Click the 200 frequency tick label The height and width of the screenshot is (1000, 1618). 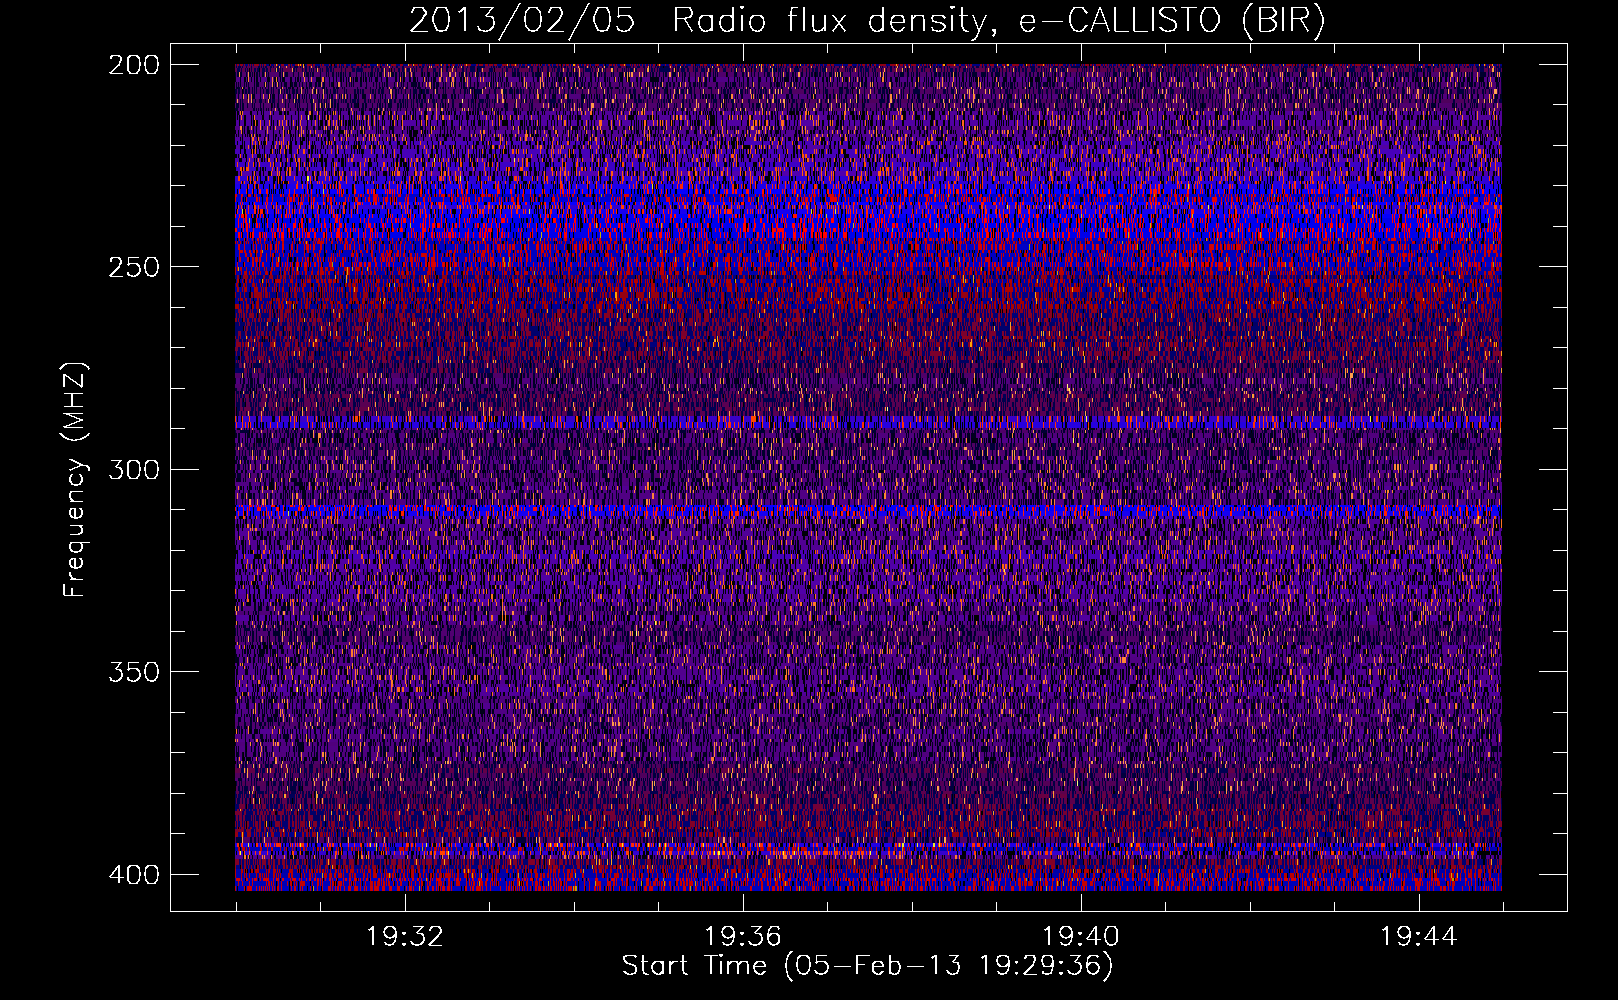click(x=134, y=65)
